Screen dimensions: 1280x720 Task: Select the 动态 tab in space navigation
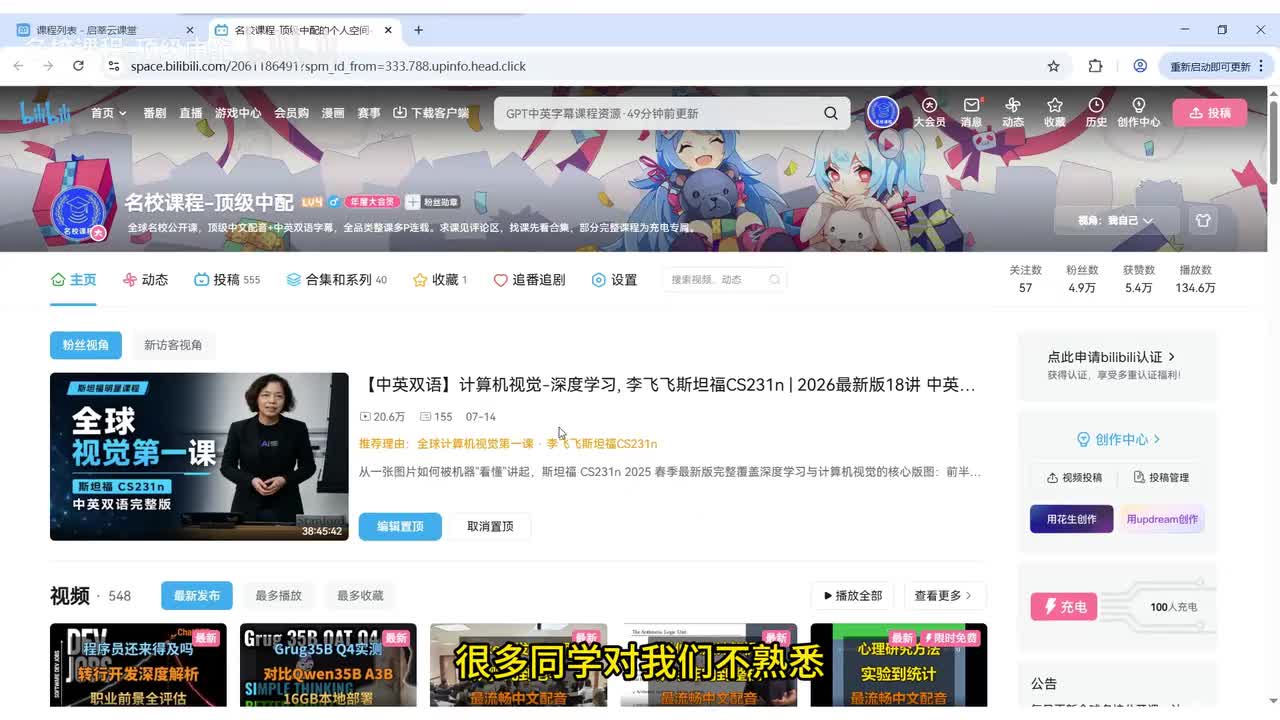pyautogui.click(x=145, y=280)
